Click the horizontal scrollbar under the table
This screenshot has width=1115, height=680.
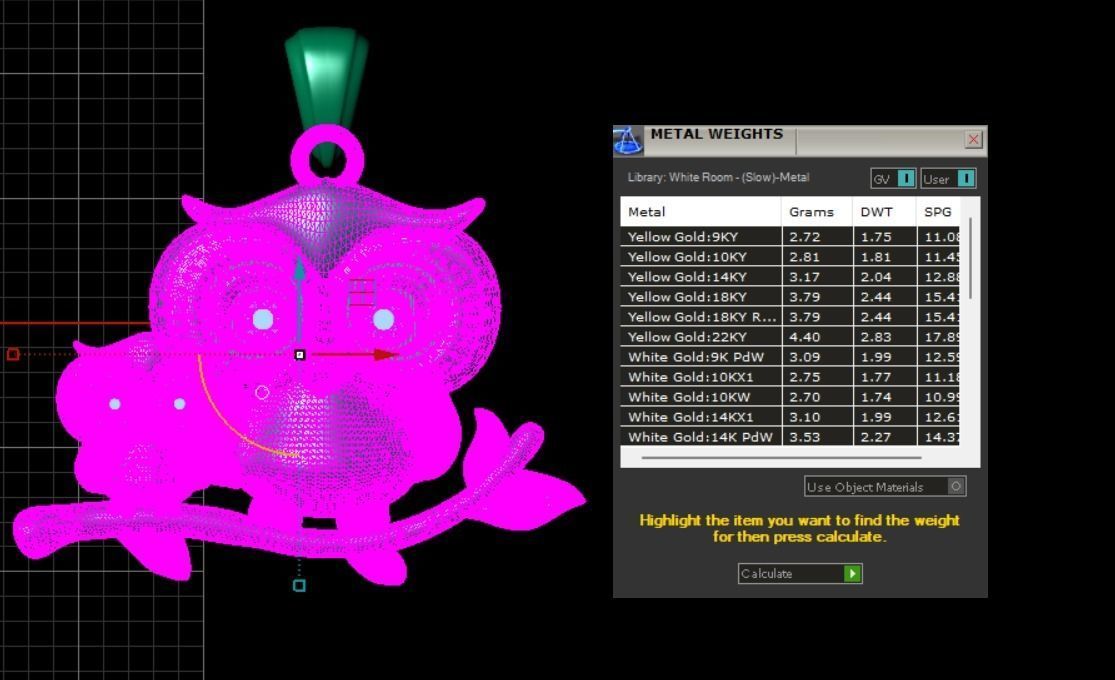[x=781, y=458]
